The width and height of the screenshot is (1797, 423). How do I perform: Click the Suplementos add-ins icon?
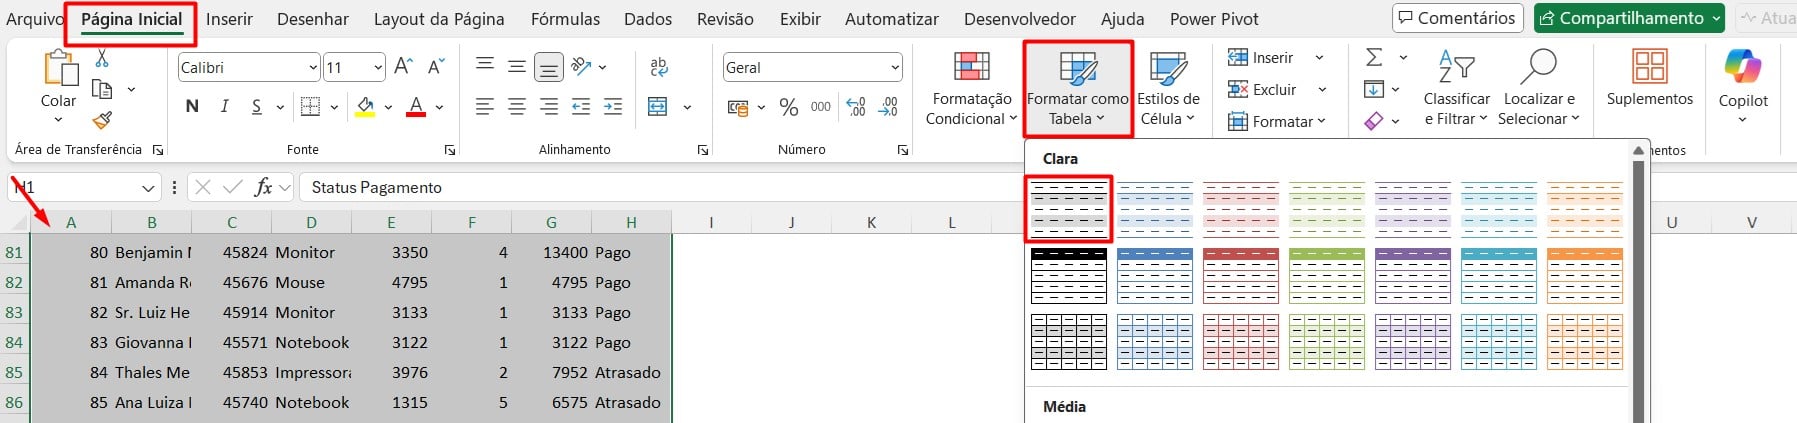(x=1649, y=79)
